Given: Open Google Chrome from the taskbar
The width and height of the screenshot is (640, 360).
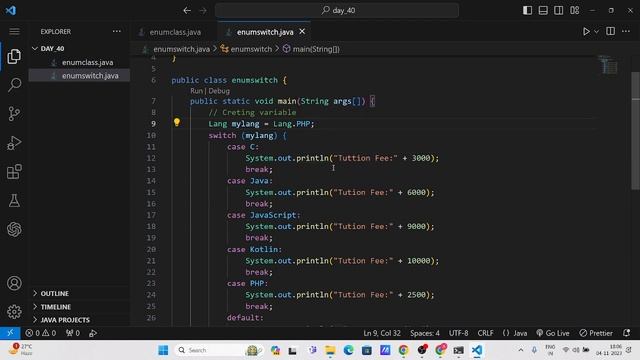Looking at the screenshot, I should pos(403,350).
